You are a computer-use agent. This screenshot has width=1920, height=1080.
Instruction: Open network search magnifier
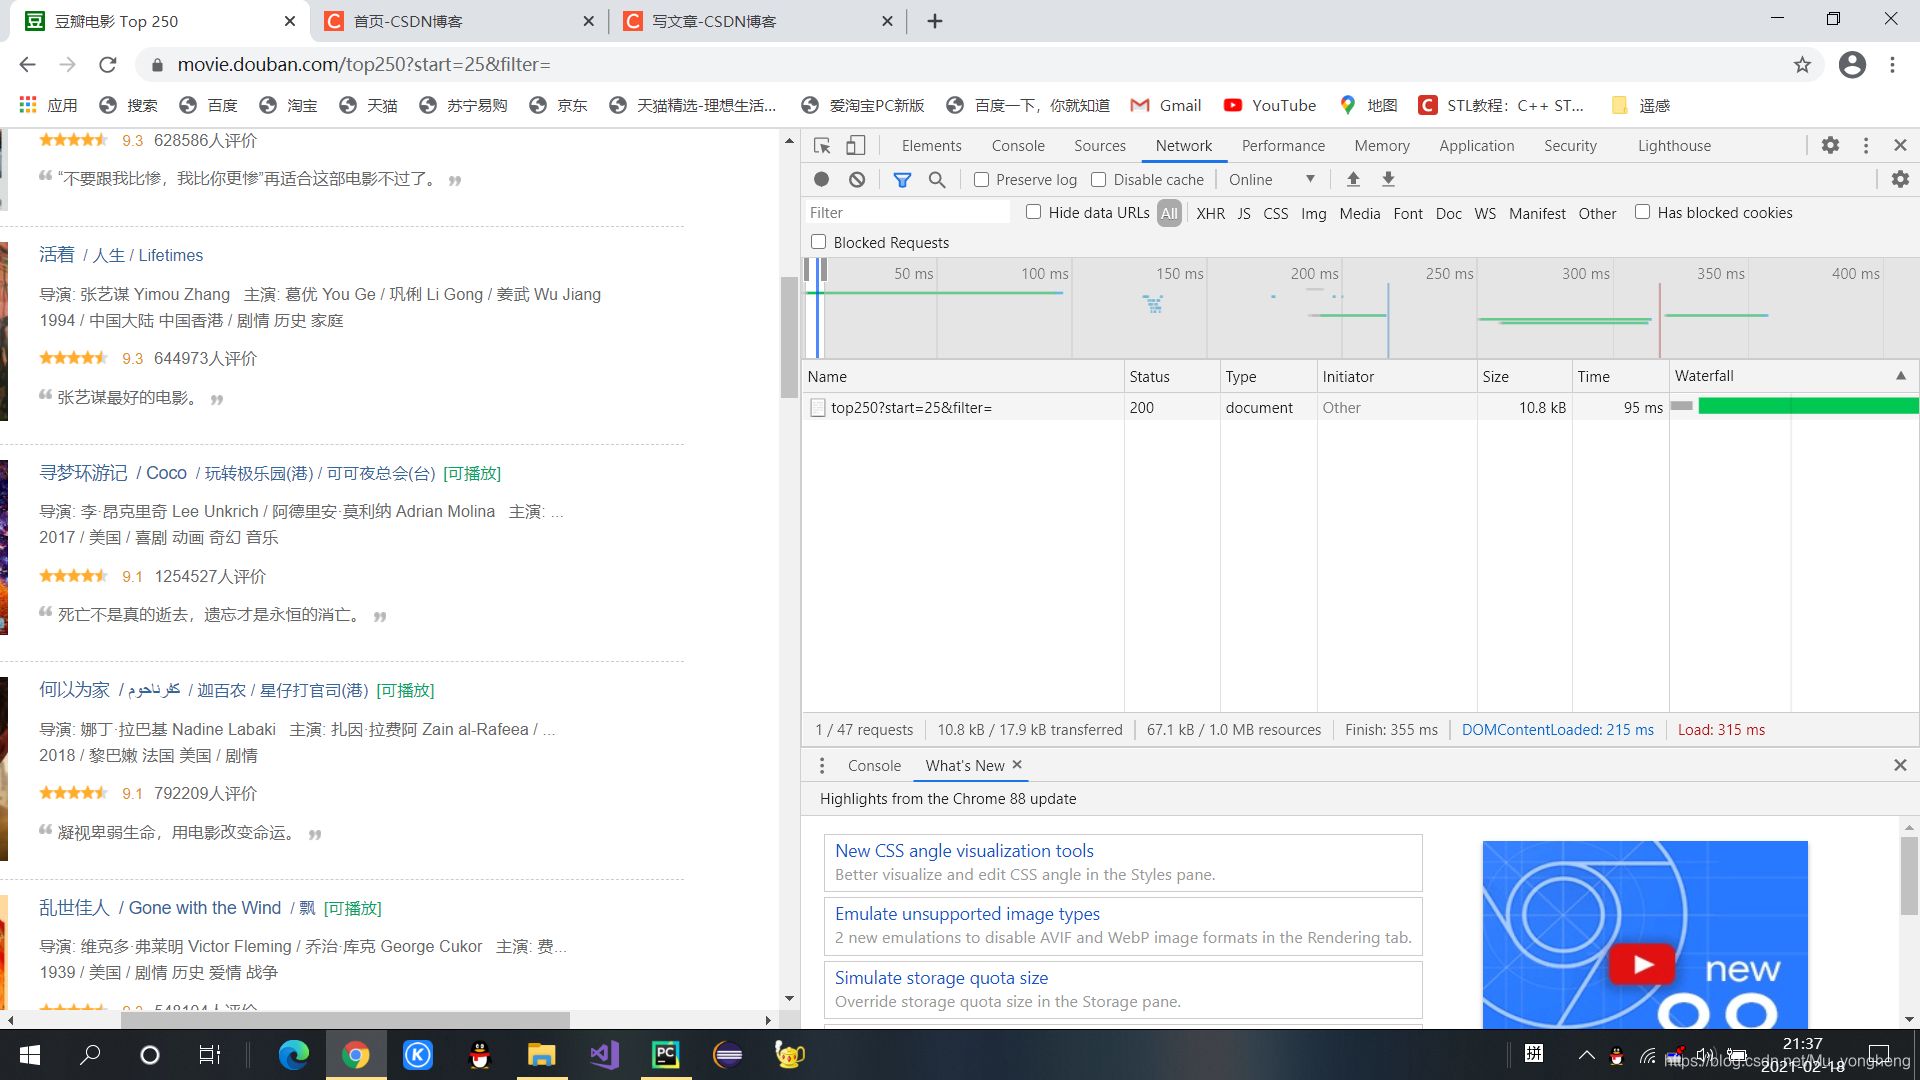pyautogui.click(x=937, y=180)
